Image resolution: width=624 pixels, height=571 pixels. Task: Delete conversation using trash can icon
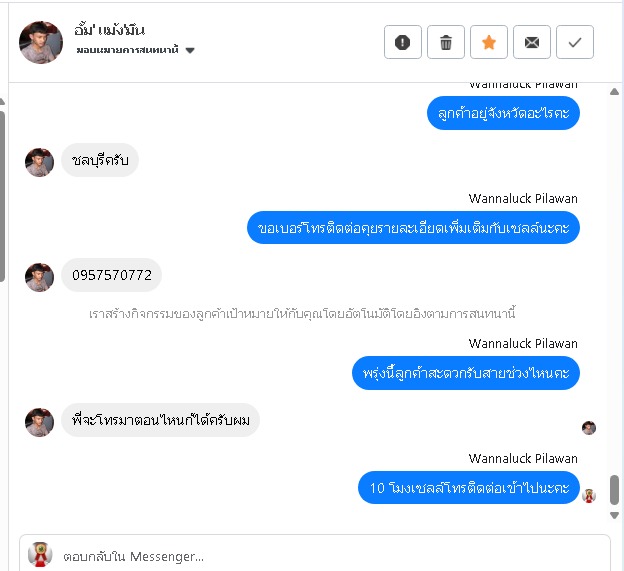pos(445,42)
